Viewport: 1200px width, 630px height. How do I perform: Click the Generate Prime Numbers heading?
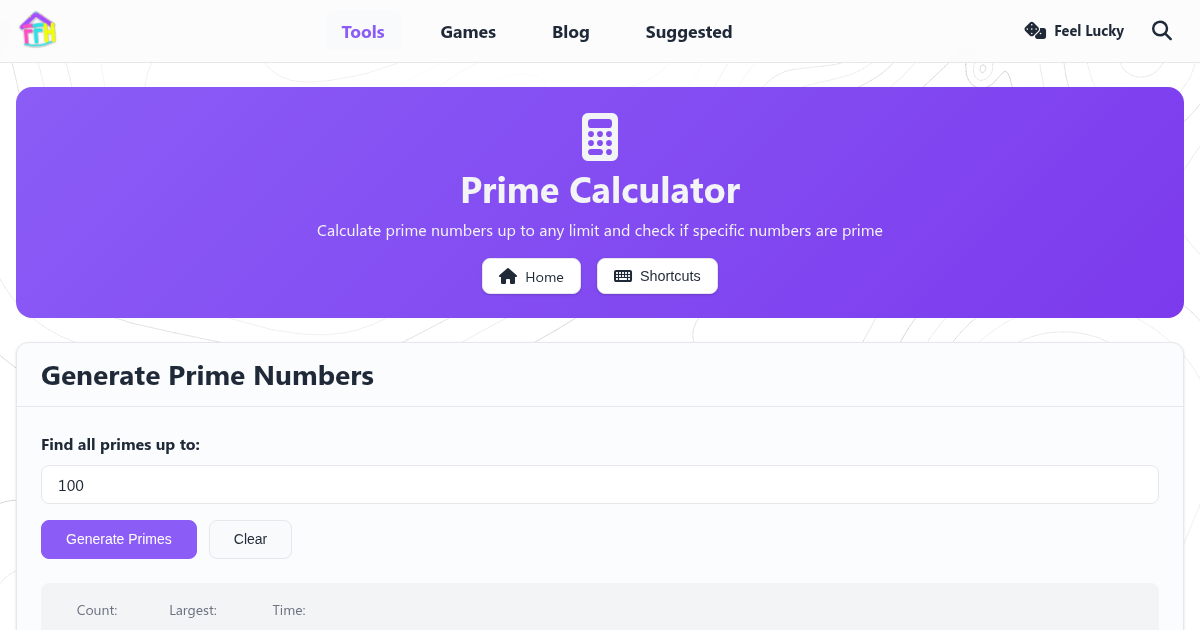(x=207, y=376)
